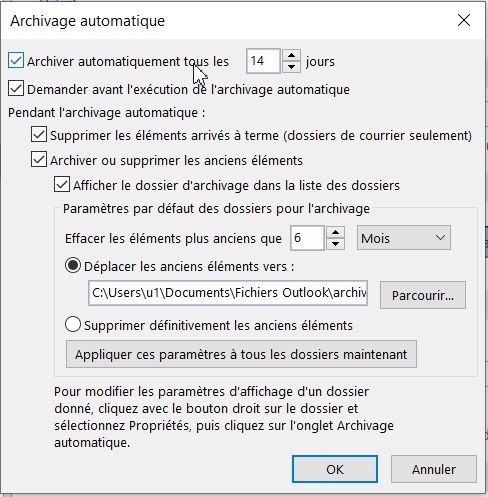Confirm with the OK button
Image resolution: width=488 pixels, height=497 pixels.
tap(335, 469)
